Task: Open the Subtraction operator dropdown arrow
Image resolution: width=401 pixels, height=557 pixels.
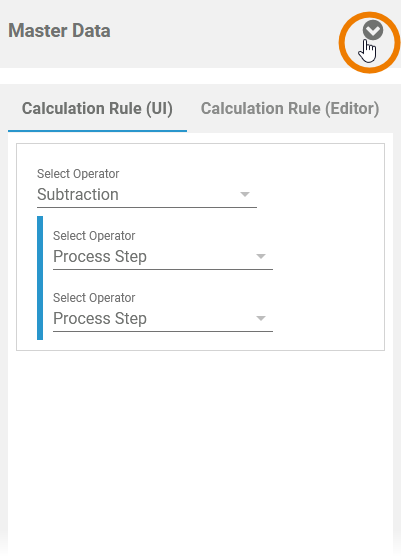Action: click(x=245, y=194)
